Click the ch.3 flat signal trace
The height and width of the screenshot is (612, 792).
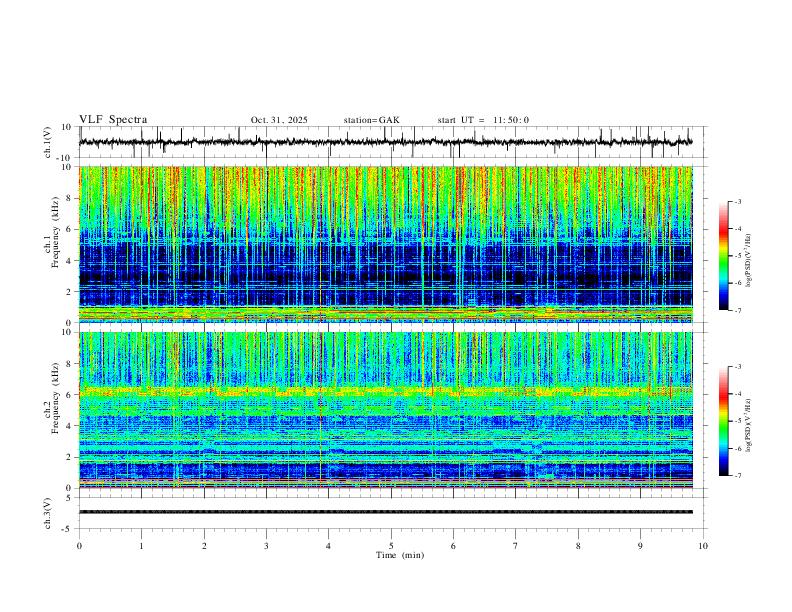tap(385, 512)
